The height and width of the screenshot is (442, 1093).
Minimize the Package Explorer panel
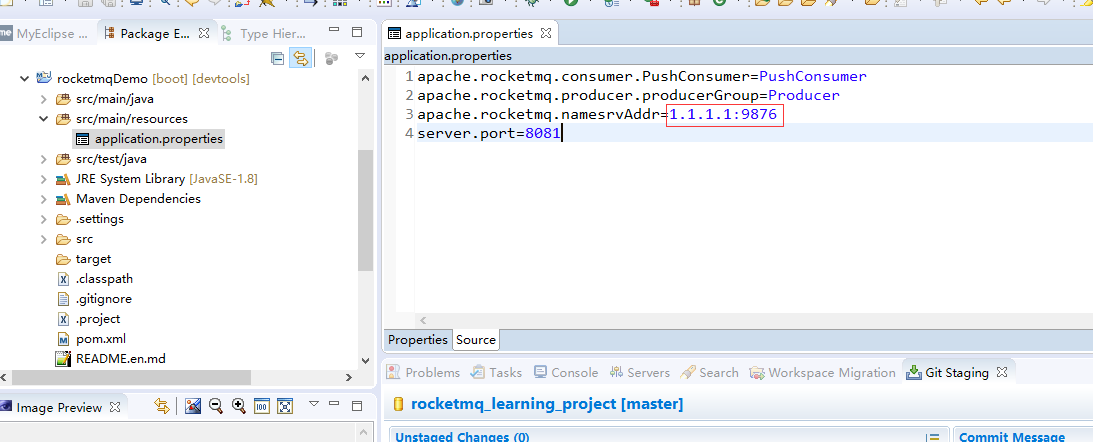[335, 31]
